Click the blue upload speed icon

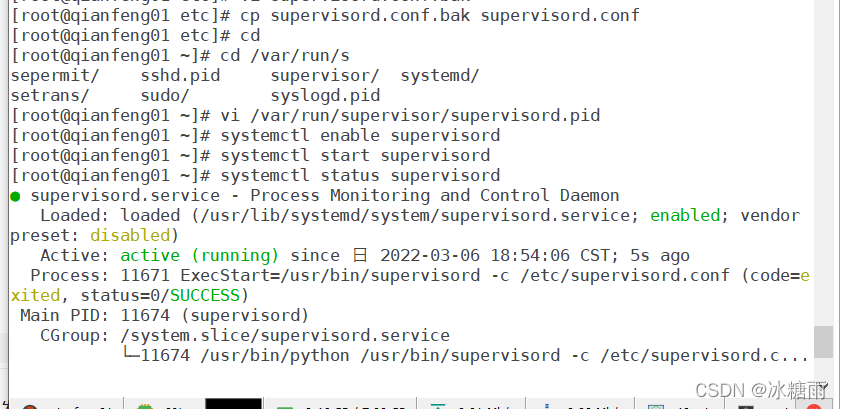click(x=547, y=406)
